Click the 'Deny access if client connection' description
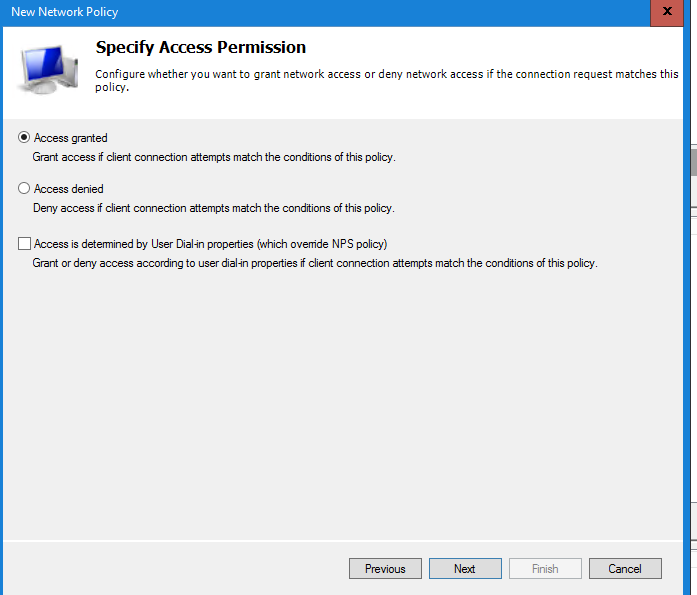 click(214, 208)
